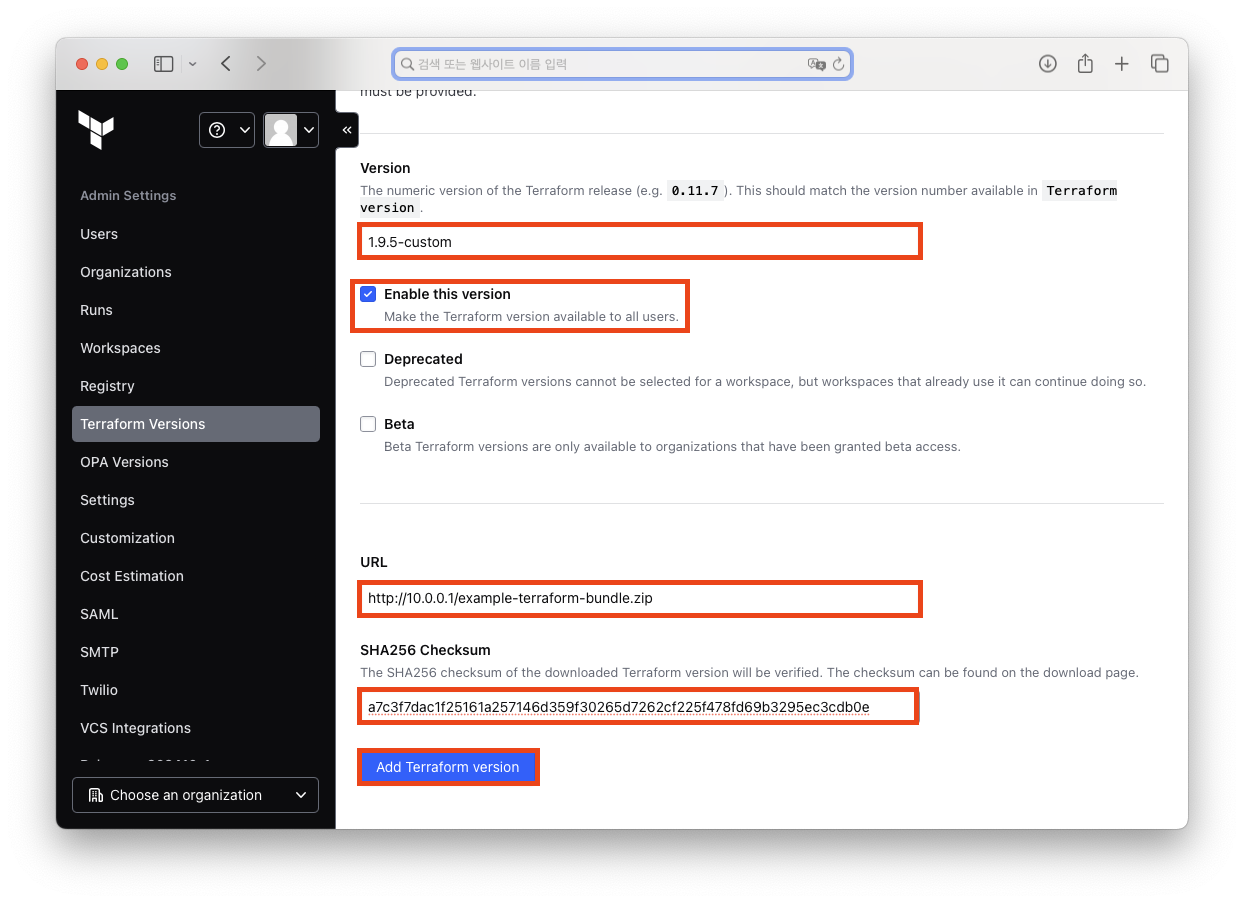Toggle Safari sidebar icon

164,64
